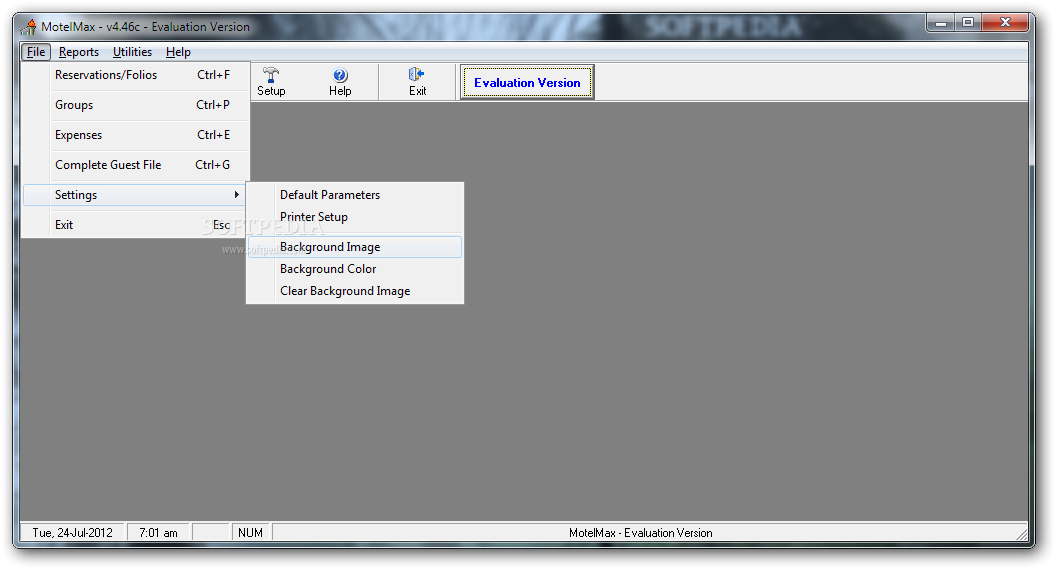
Task: Click status bar text MotelMax - Evaluation Version
Action: point(640,533)
